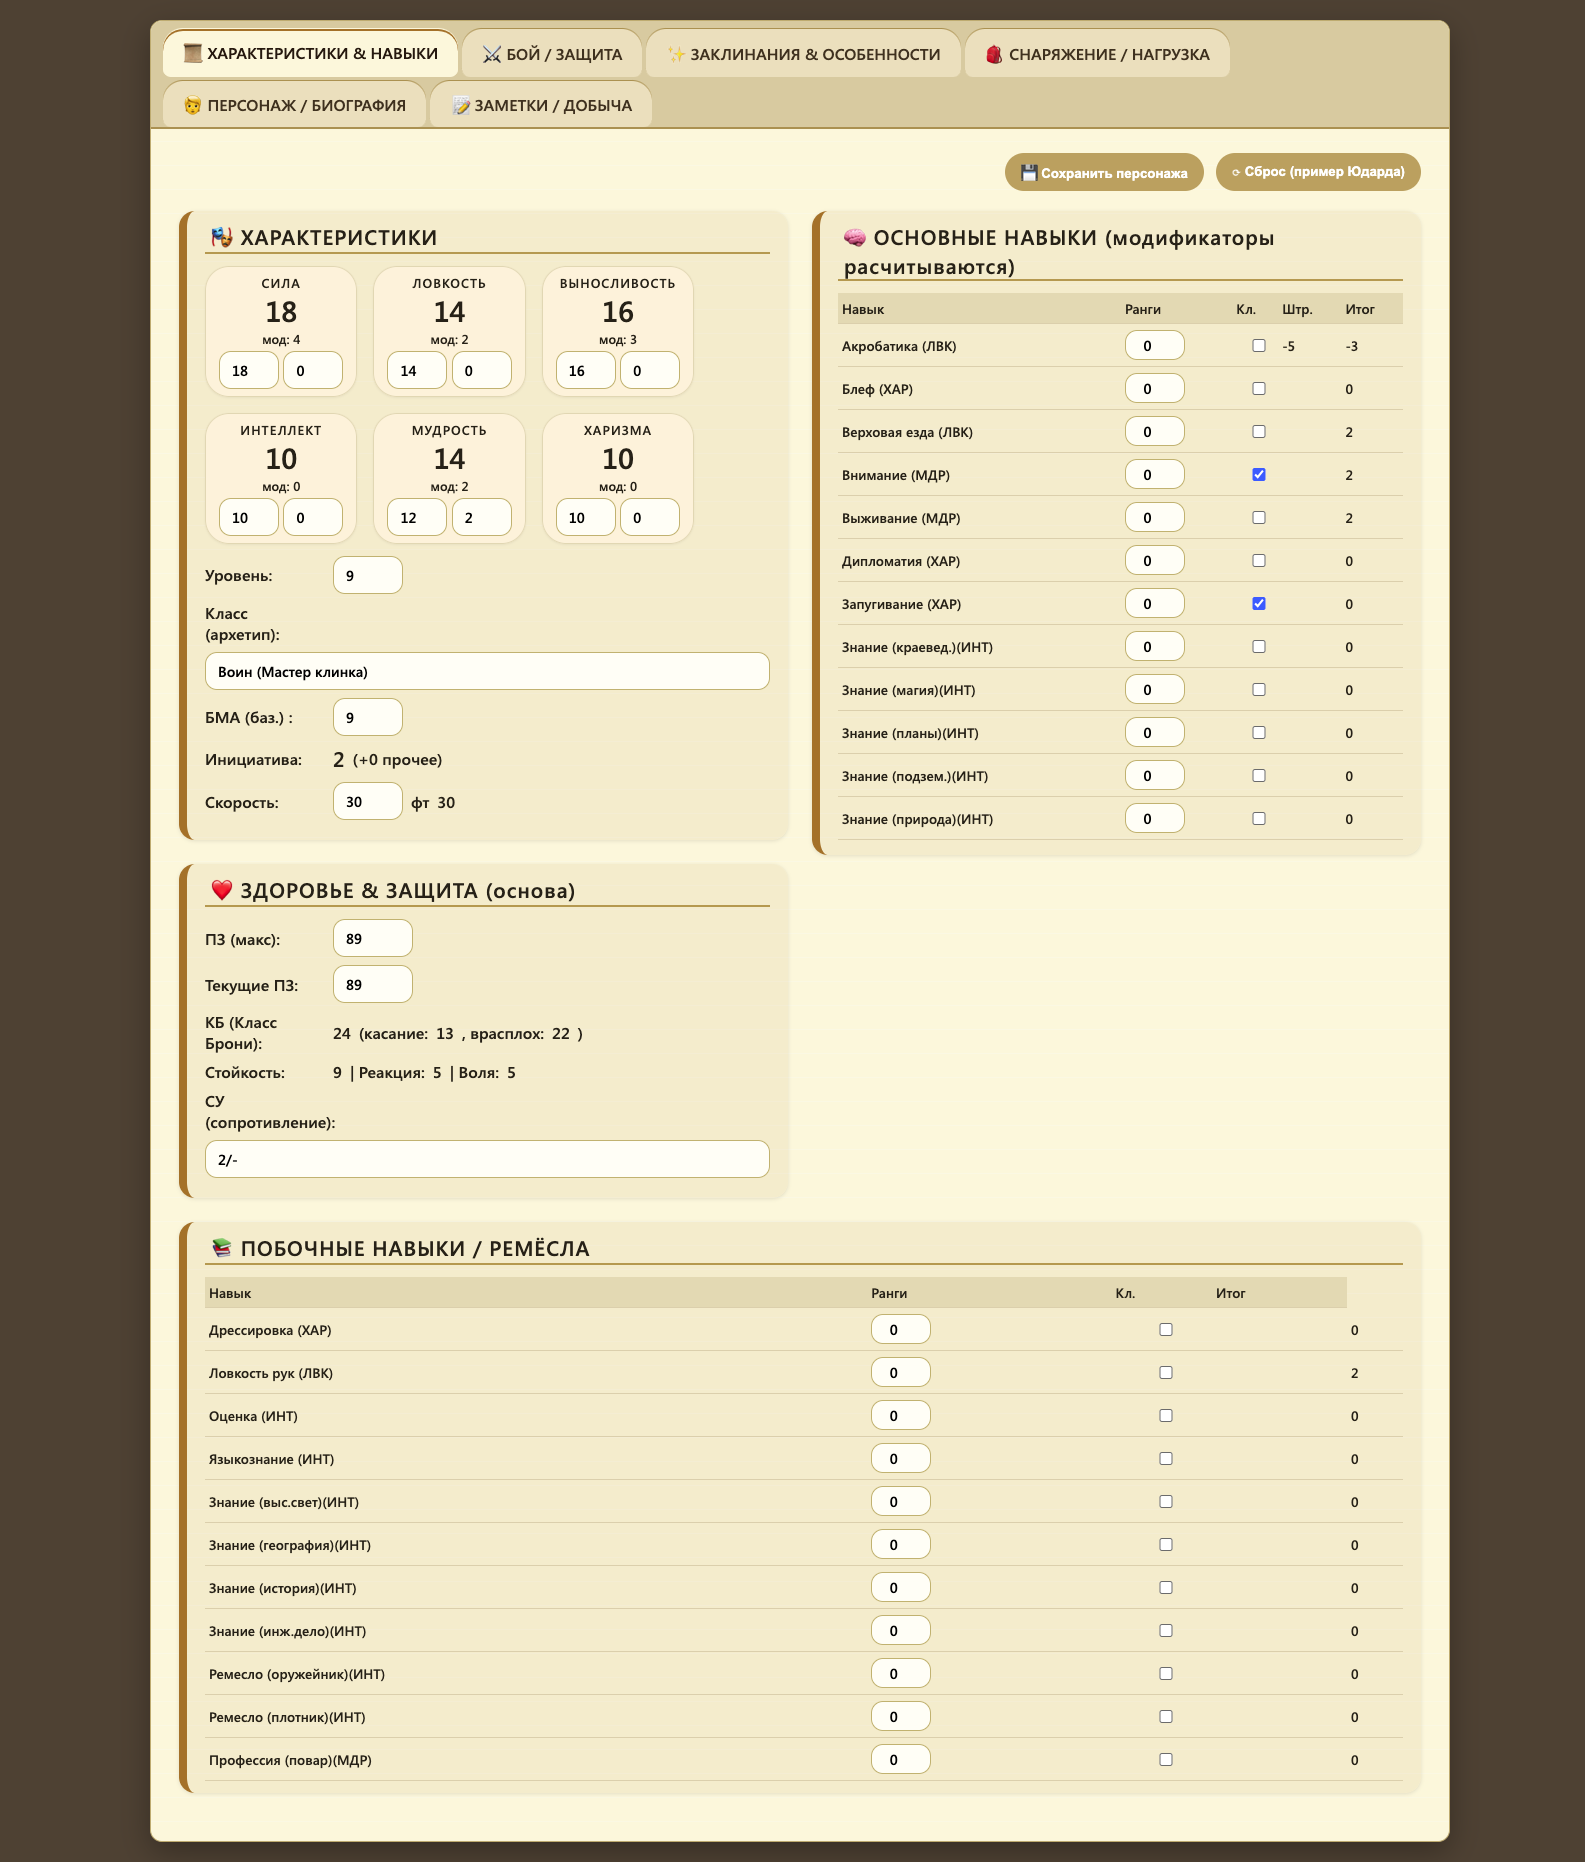1585x1862 pixels.
Task: Toggle Ремесло (оружейник) class skill checkbox
Action: pos(1166,1674)
